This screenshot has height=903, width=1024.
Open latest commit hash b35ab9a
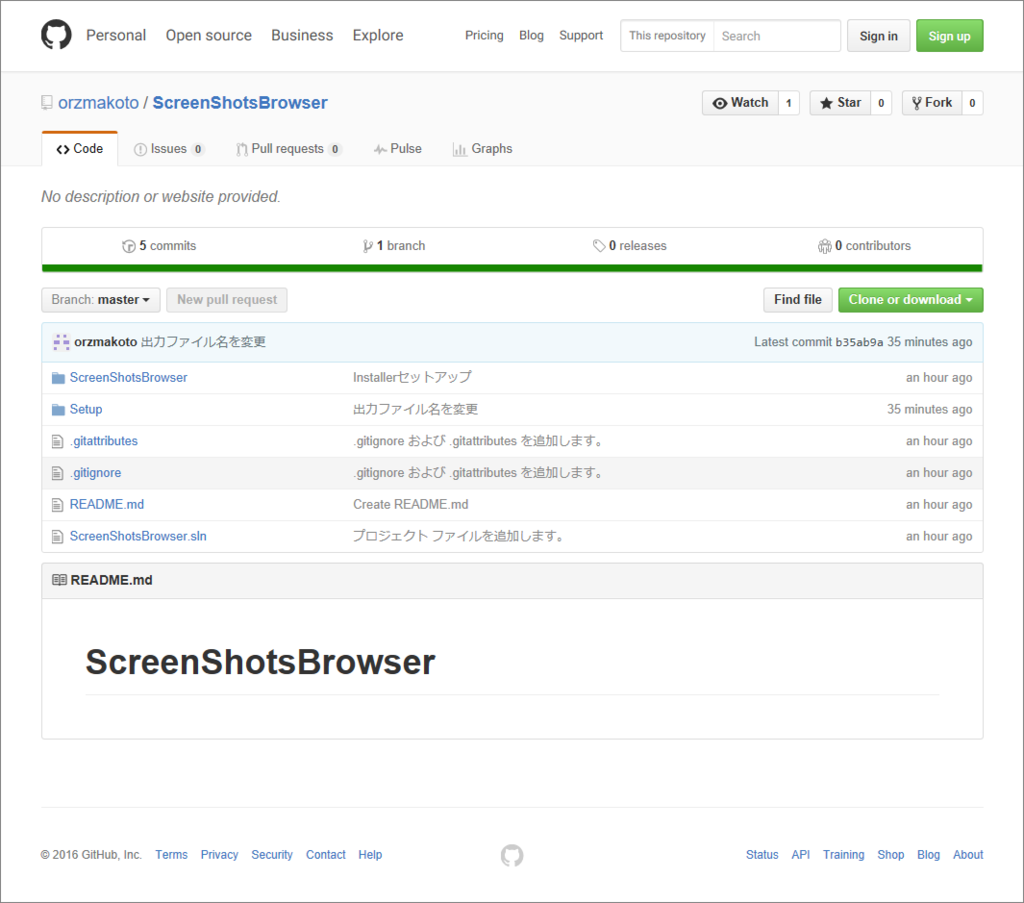pos(859,342)
